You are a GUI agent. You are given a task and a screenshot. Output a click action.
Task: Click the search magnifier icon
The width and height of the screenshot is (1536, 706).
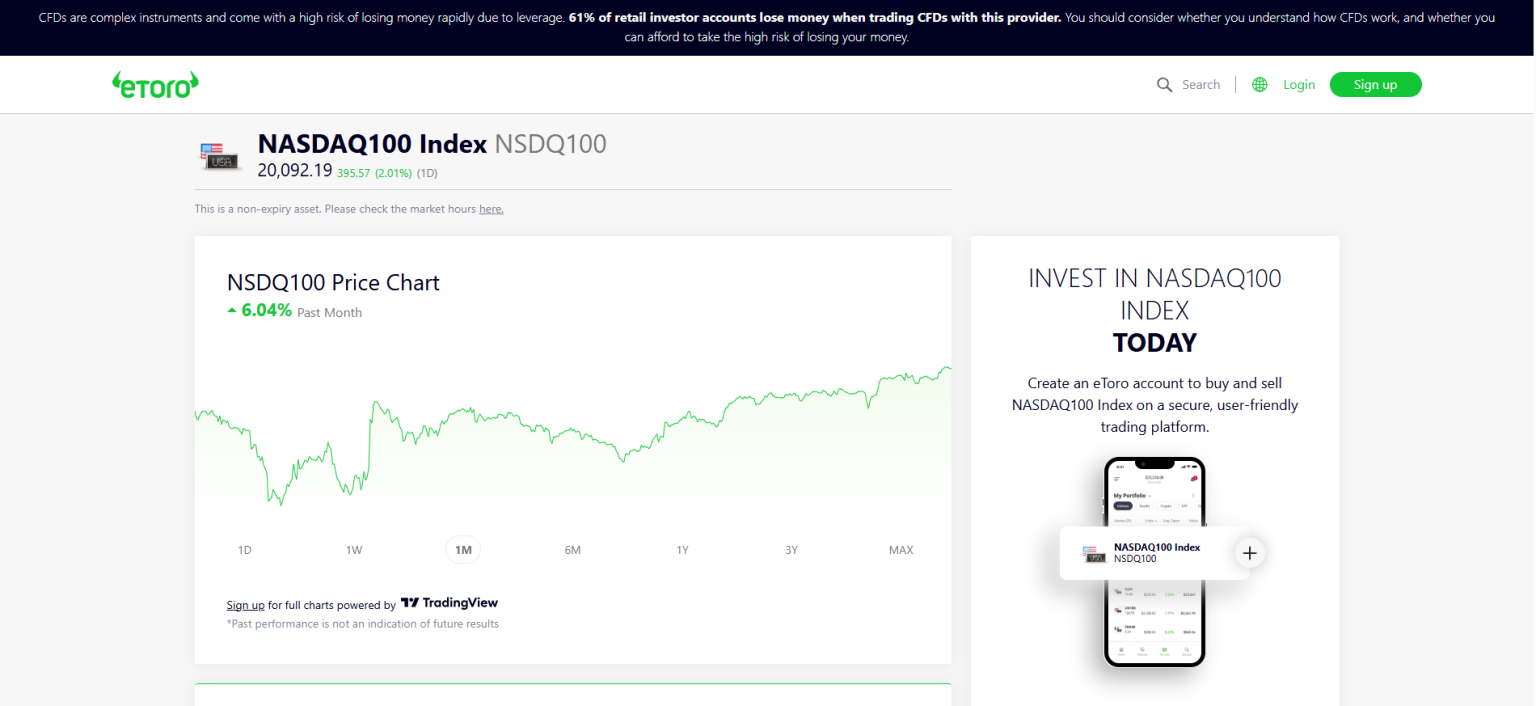tap(1164, 85)
